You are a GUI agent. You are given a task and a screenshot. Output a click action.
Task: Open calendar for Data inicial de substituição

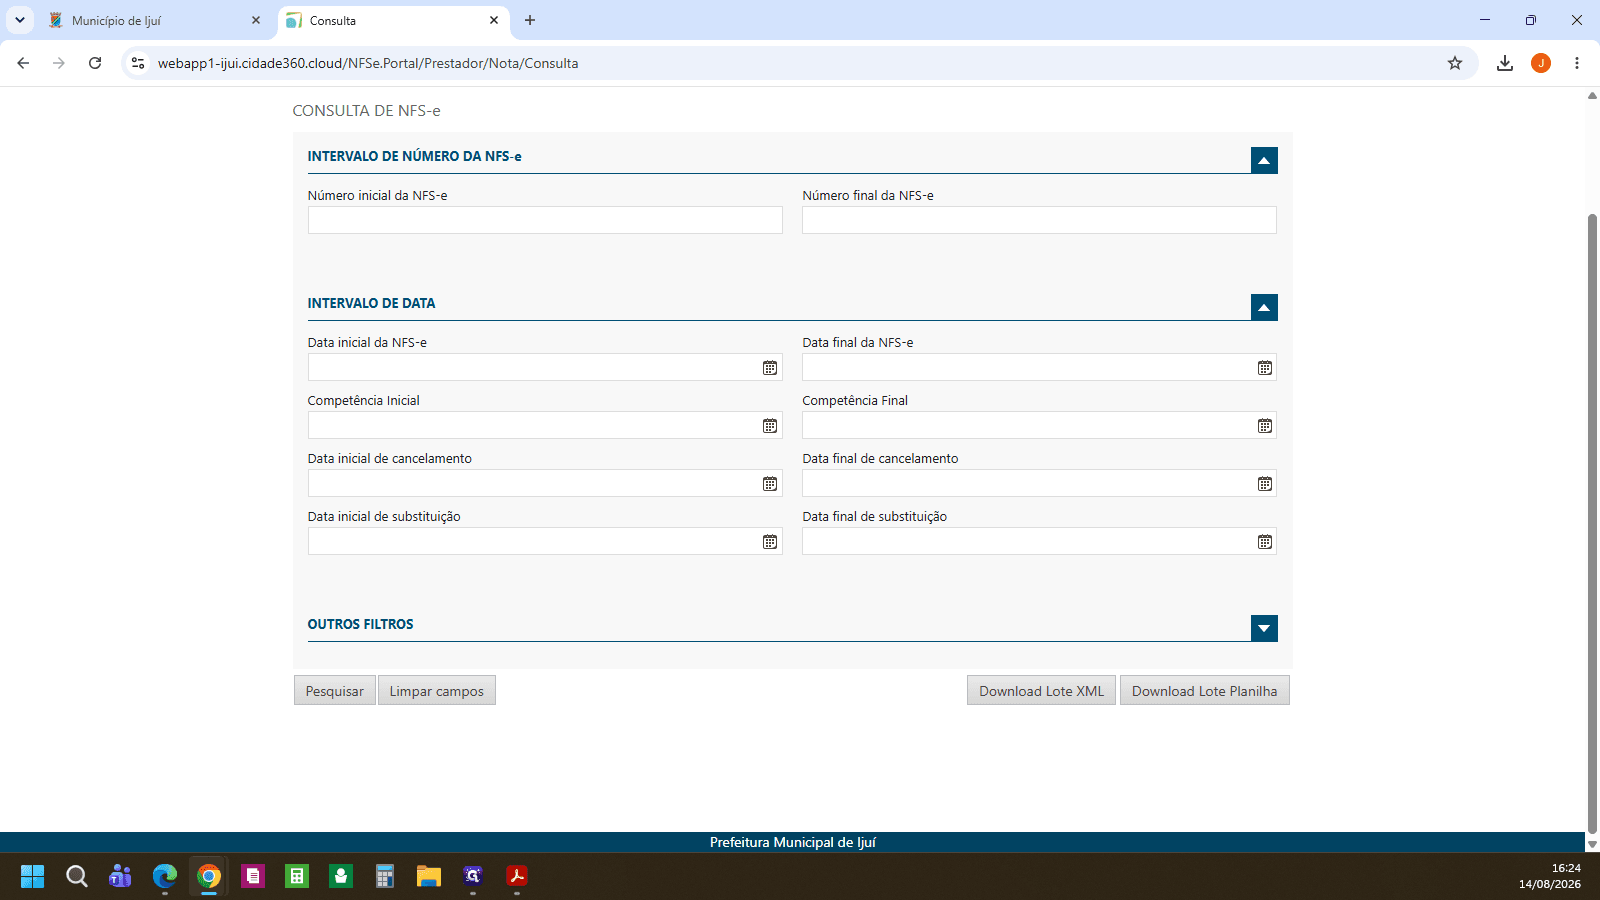pos(770,542)
